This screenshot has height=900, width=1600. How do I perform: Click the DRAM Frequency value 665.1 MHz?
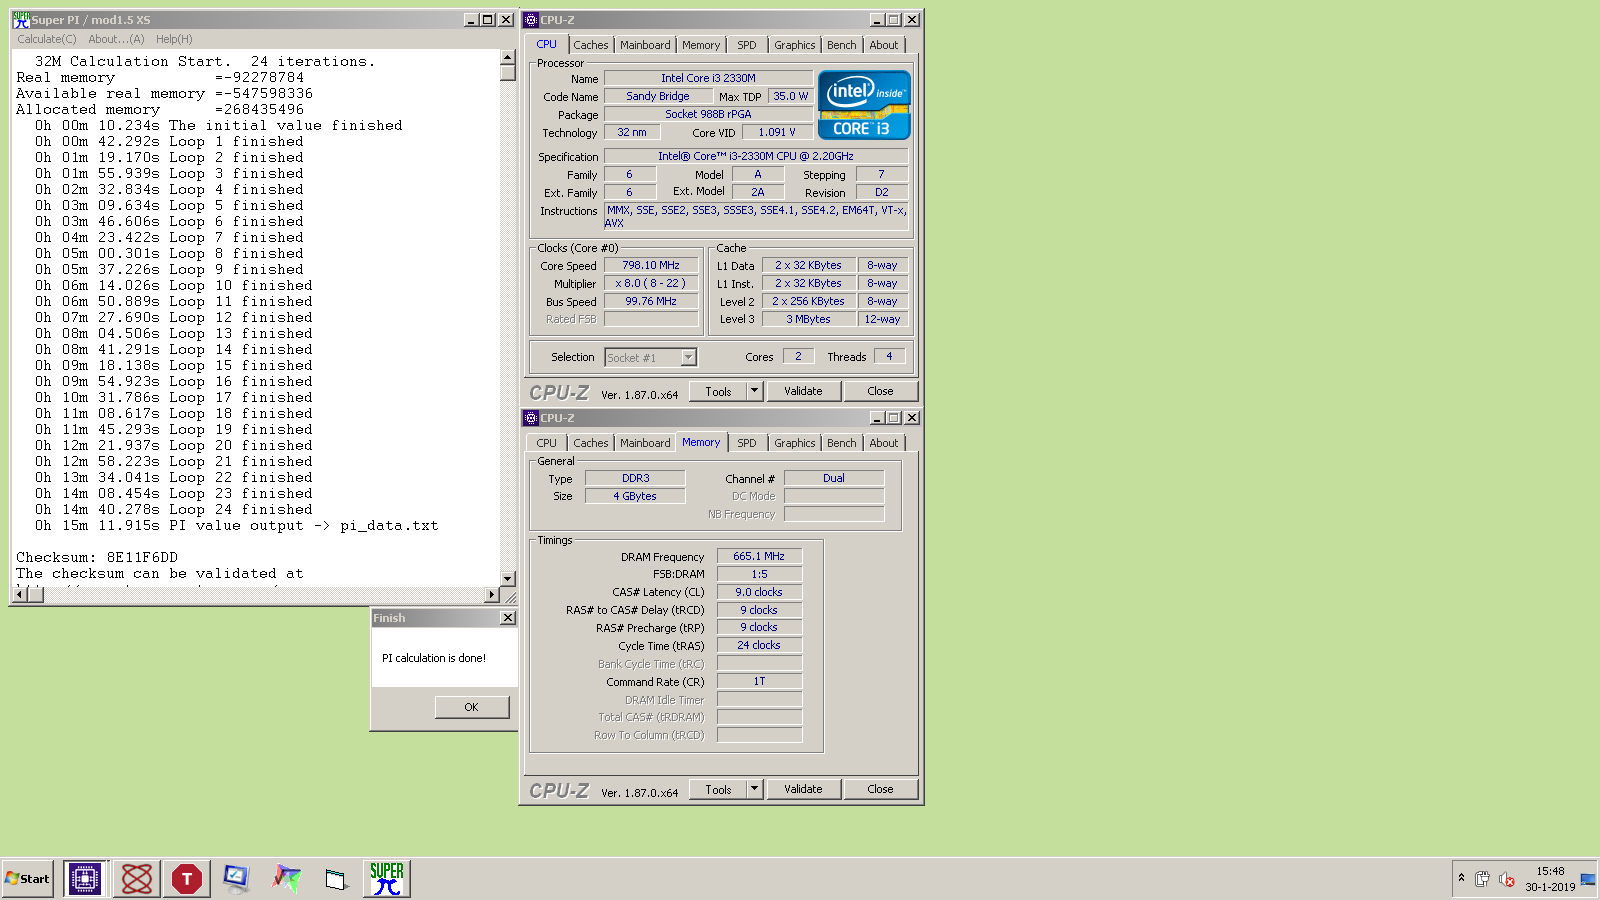point(759,556)
